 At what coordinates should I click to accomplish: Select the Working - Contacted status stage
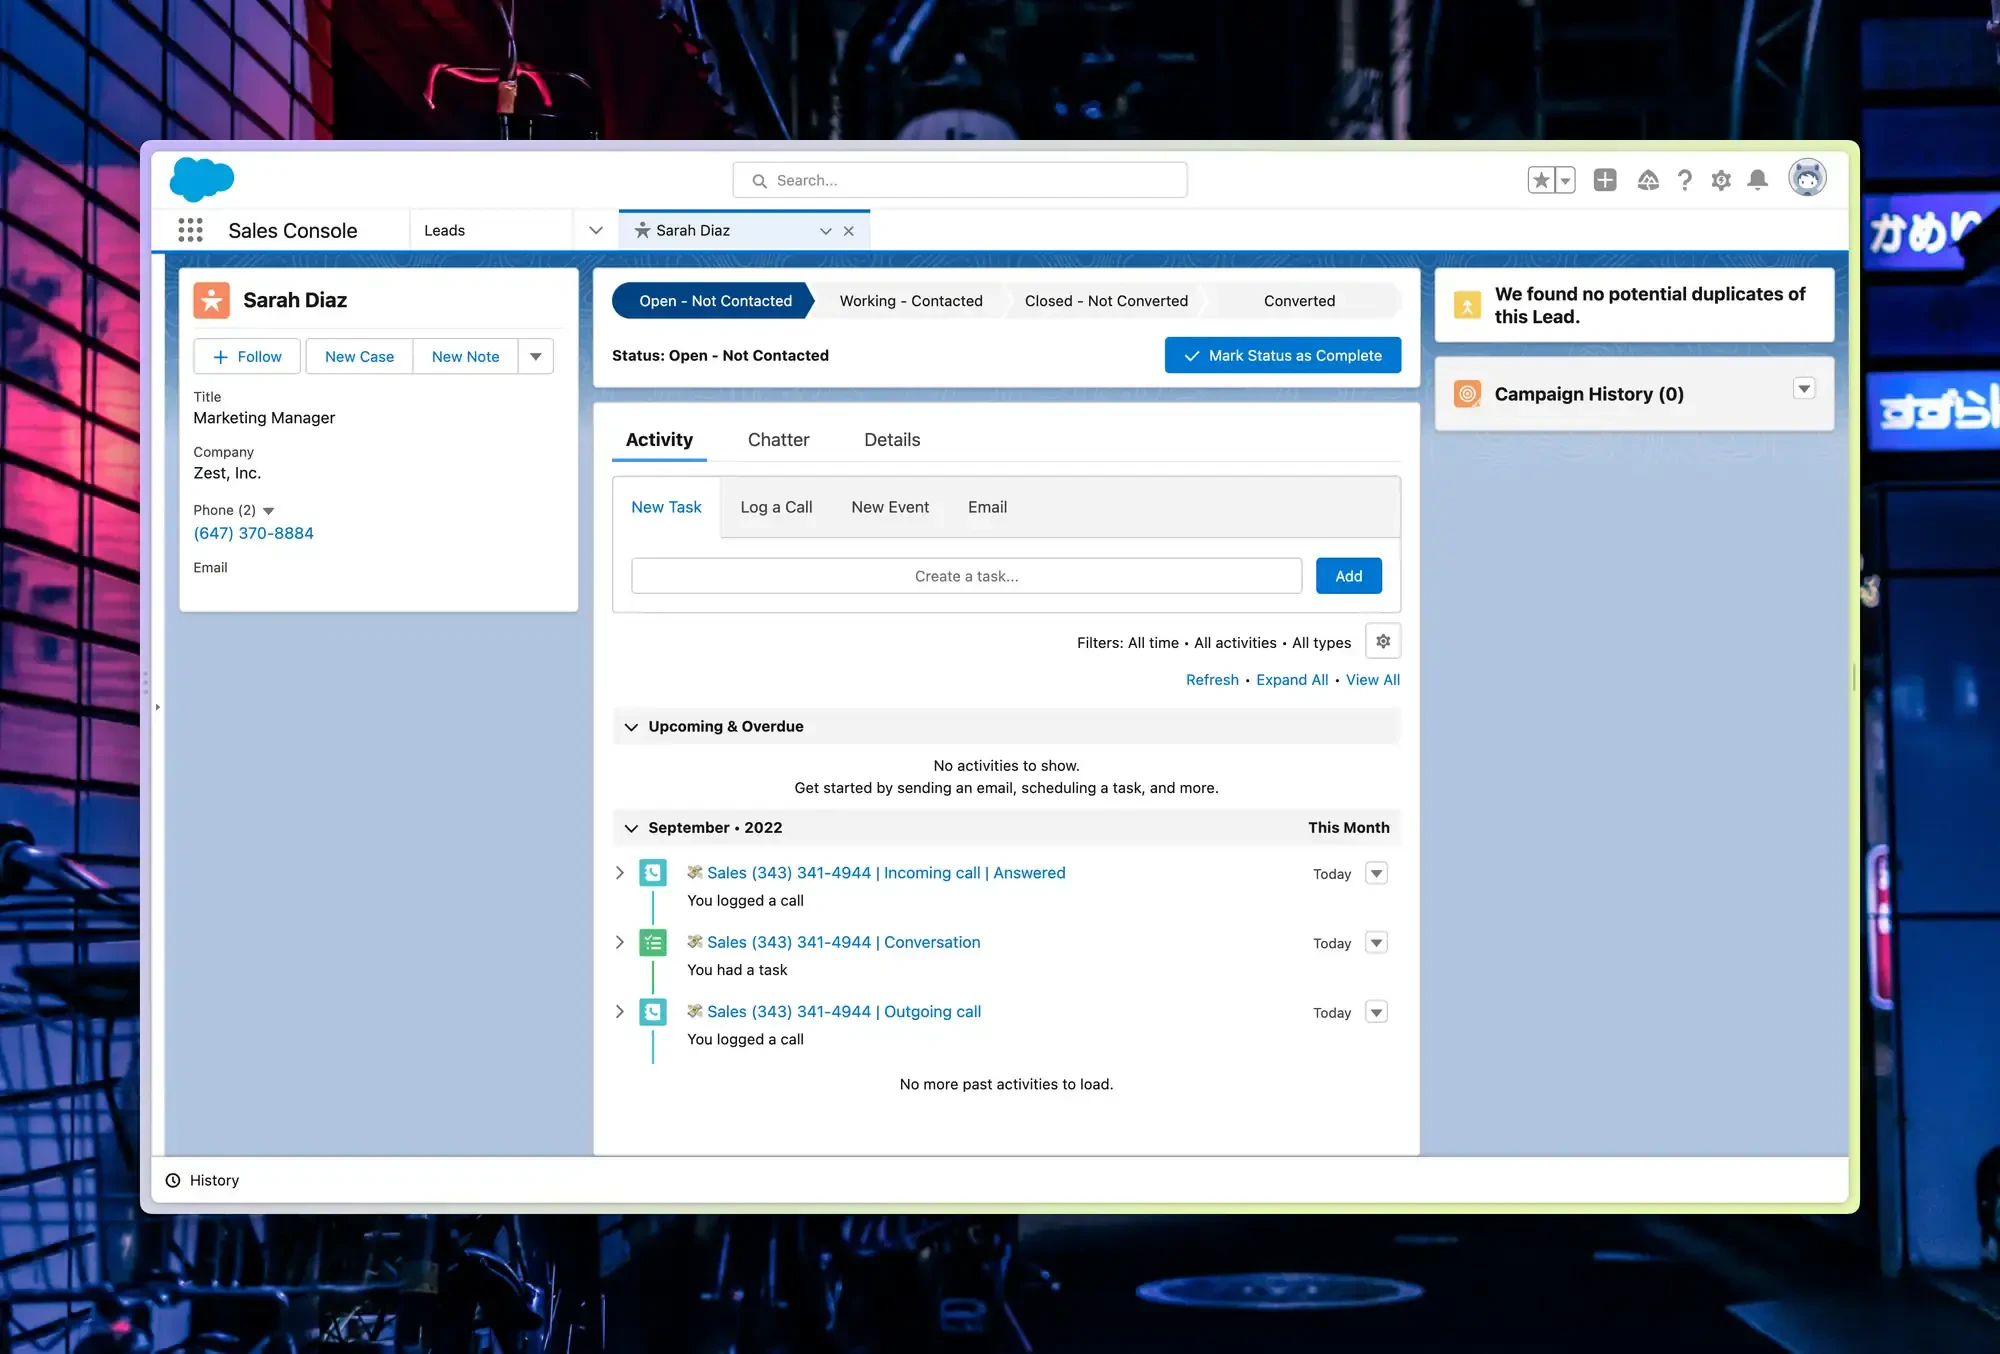tap(911, 300)
